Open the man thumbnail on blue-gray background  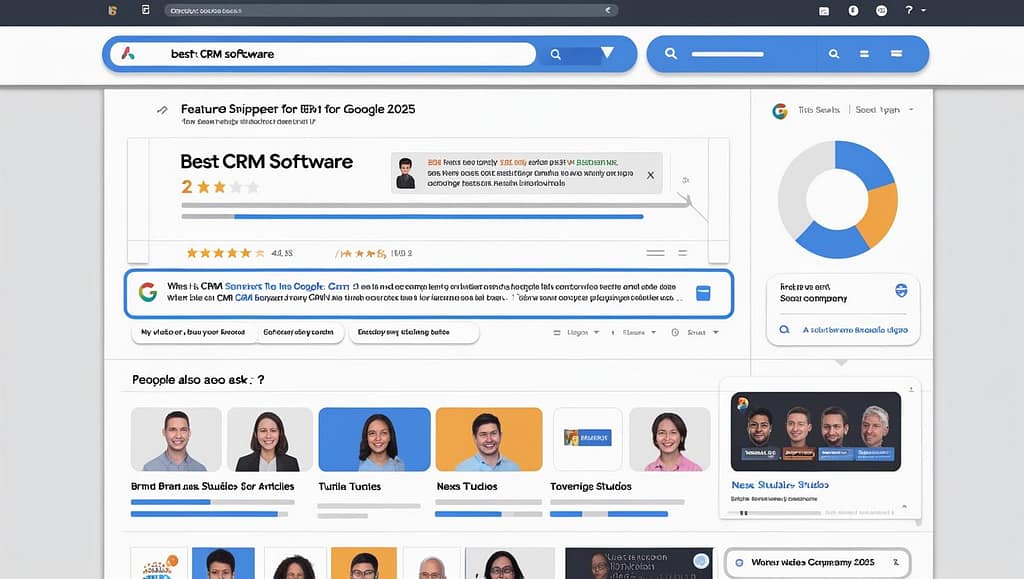pyautogui.click(x=176, y=439)
